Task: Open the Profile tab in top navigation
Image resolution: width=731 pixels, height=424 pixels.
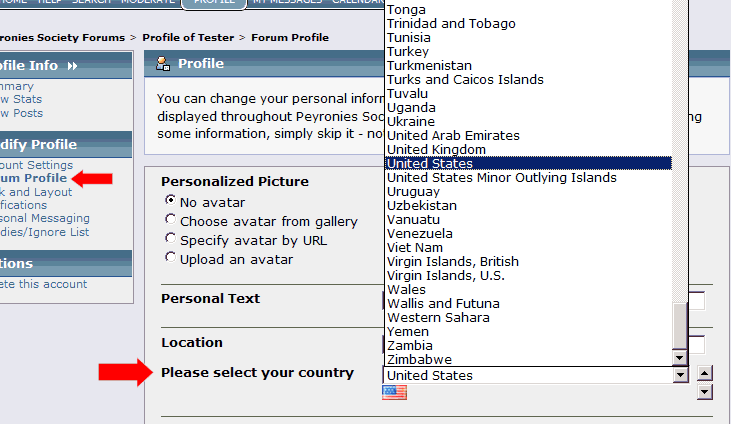Action: (x=213, y=3)
